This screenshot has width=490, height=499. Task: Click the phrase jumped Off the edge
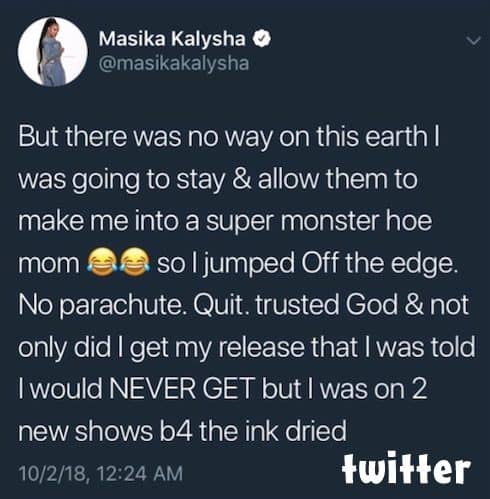coord(328,264)
